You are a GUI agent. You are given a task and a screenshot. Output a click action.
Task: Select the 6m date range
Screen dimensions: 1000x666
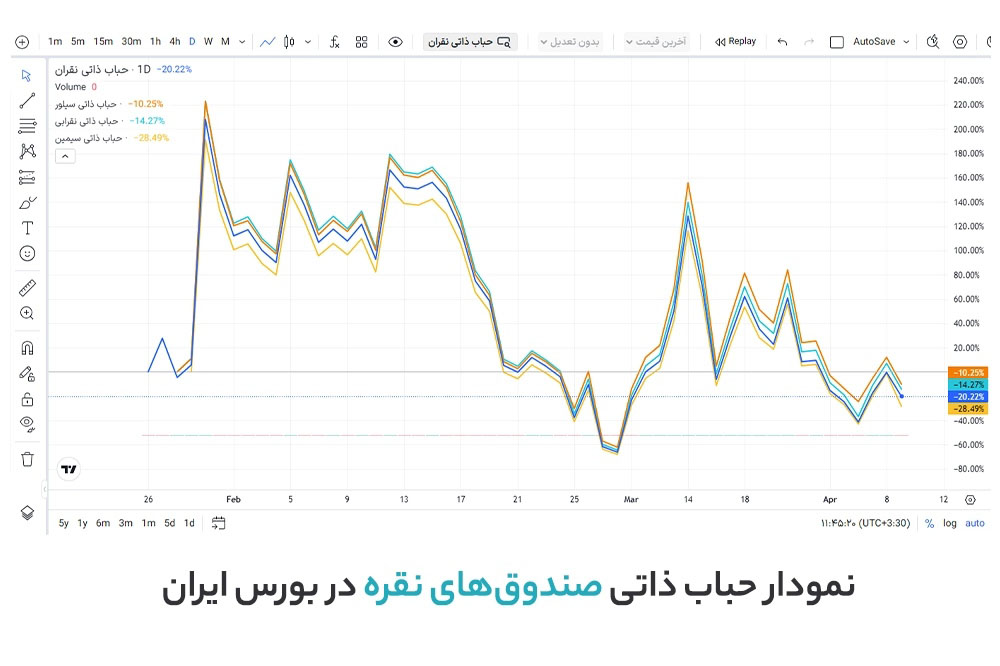coord(103,523)
